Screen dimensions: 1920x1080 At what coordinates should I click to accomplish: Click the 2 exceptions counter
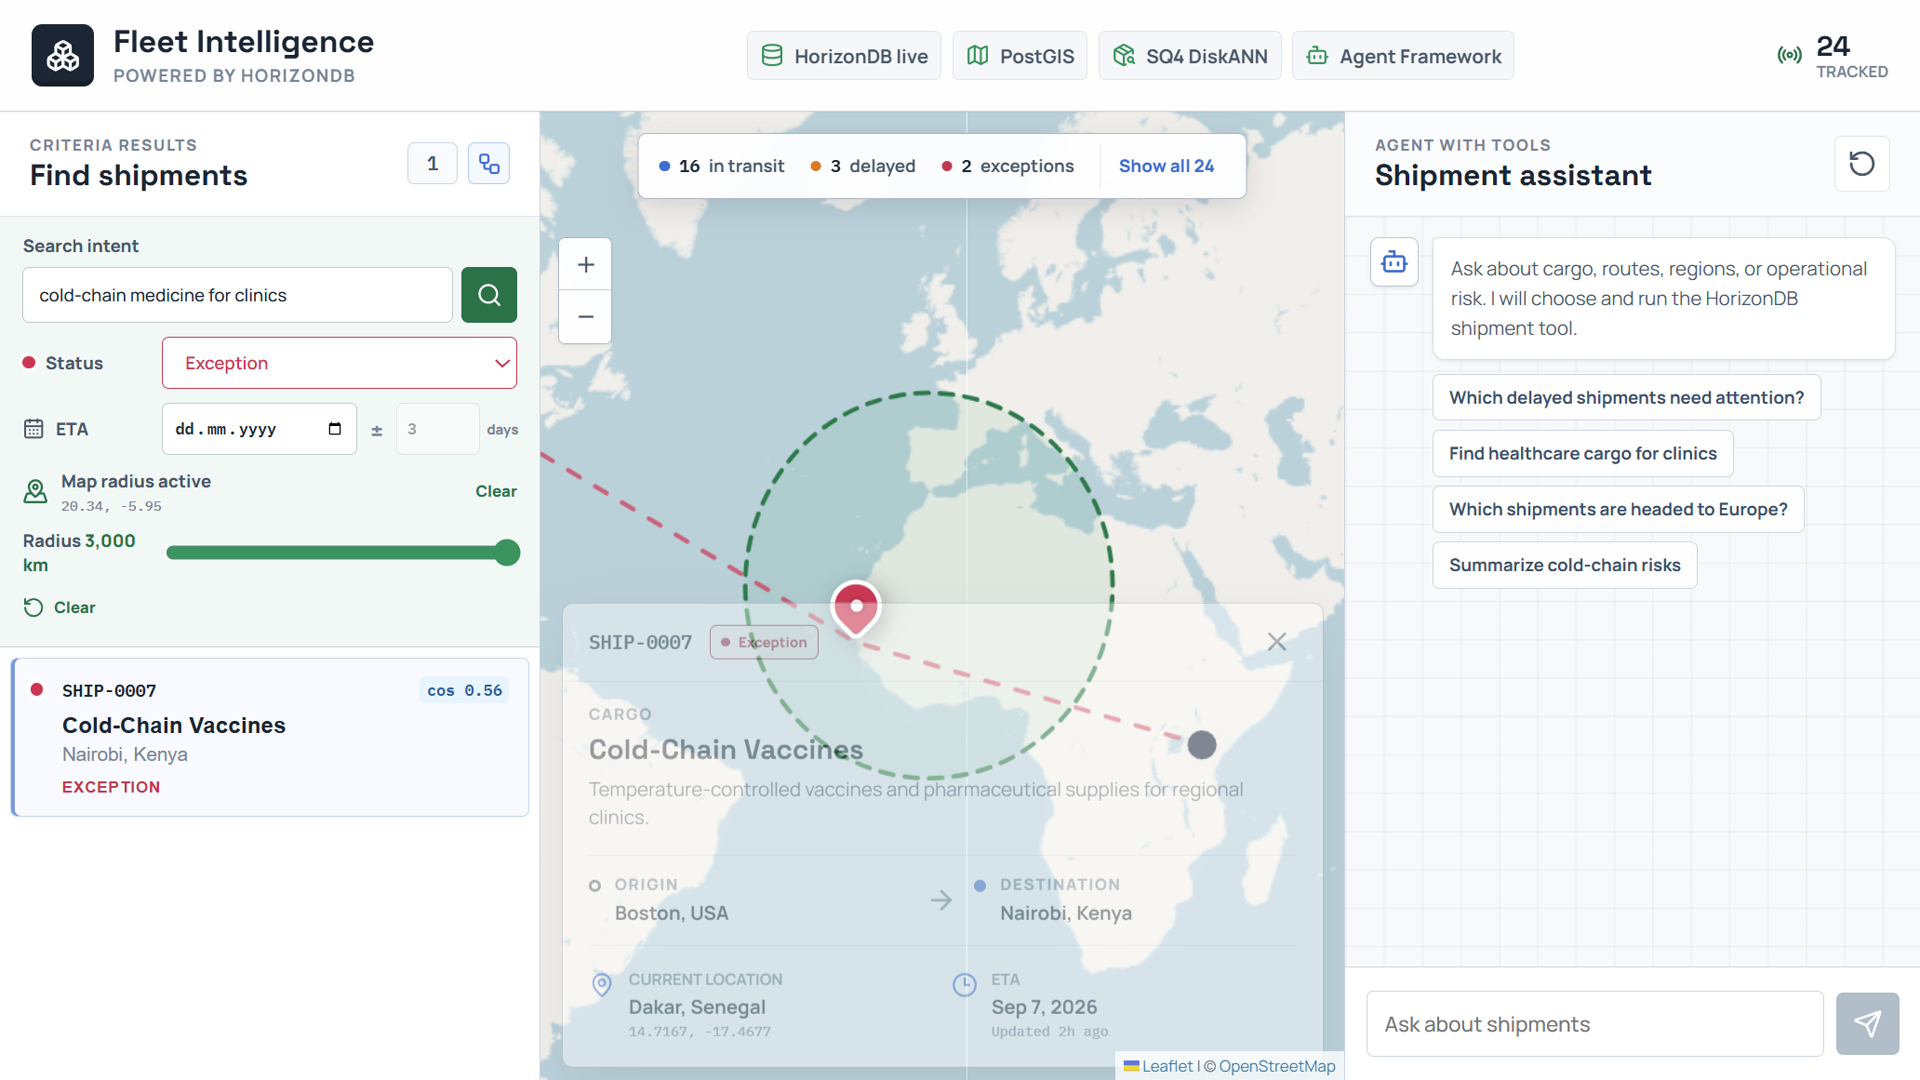pyautogui.click(x=1008, y=166)
